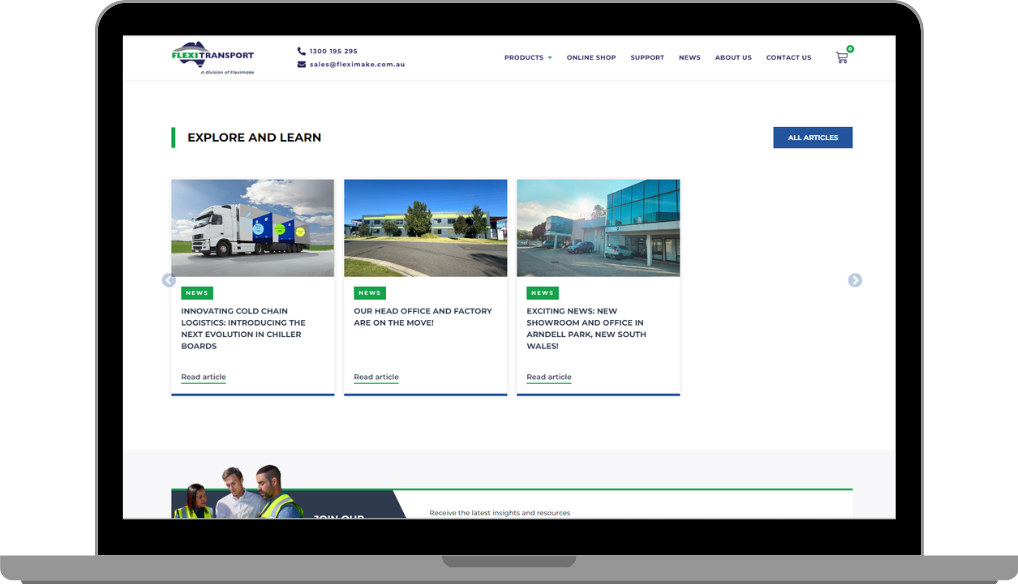Click the carousel next arrow
Screen dimensions: 1018x584
(x=855, y=280)
